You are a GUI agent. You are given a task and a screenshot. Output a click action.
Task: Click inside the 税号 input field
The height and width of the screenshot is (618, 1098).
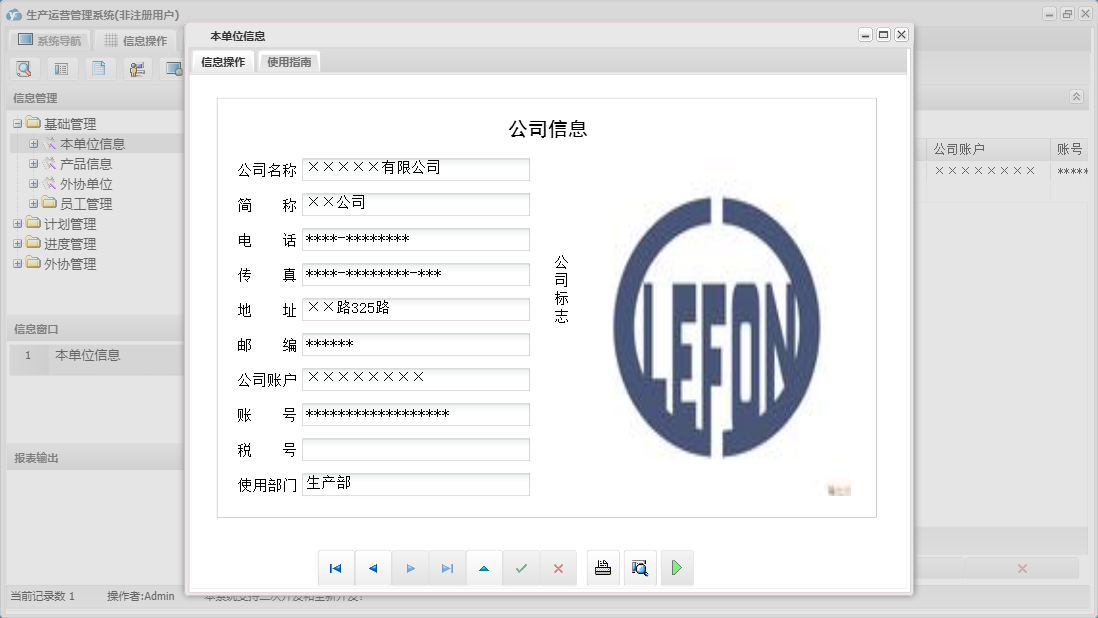415,449
